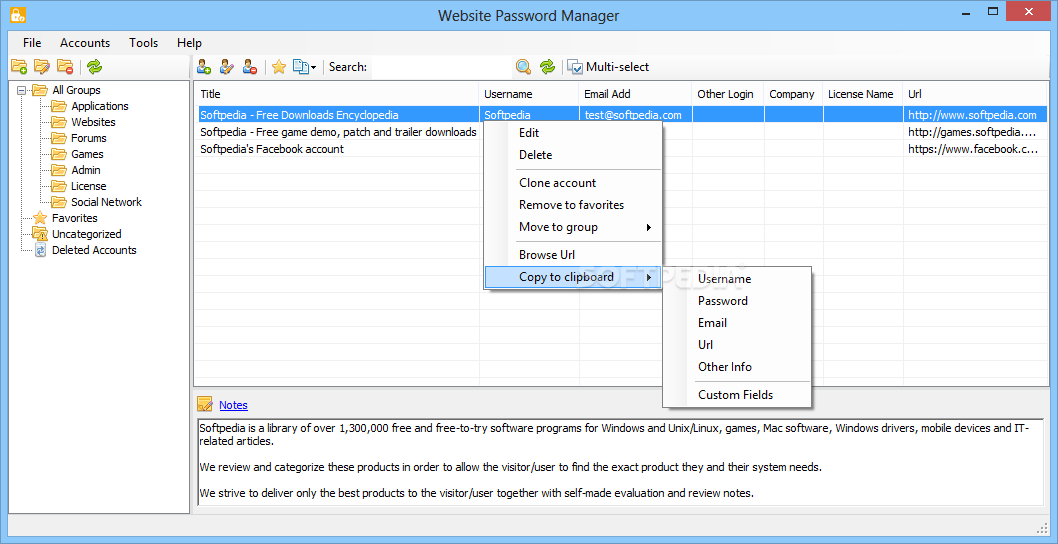Screen dimensions: 1058x544
Task: Choose Remove to favorites
Action: tap(573, 205)
